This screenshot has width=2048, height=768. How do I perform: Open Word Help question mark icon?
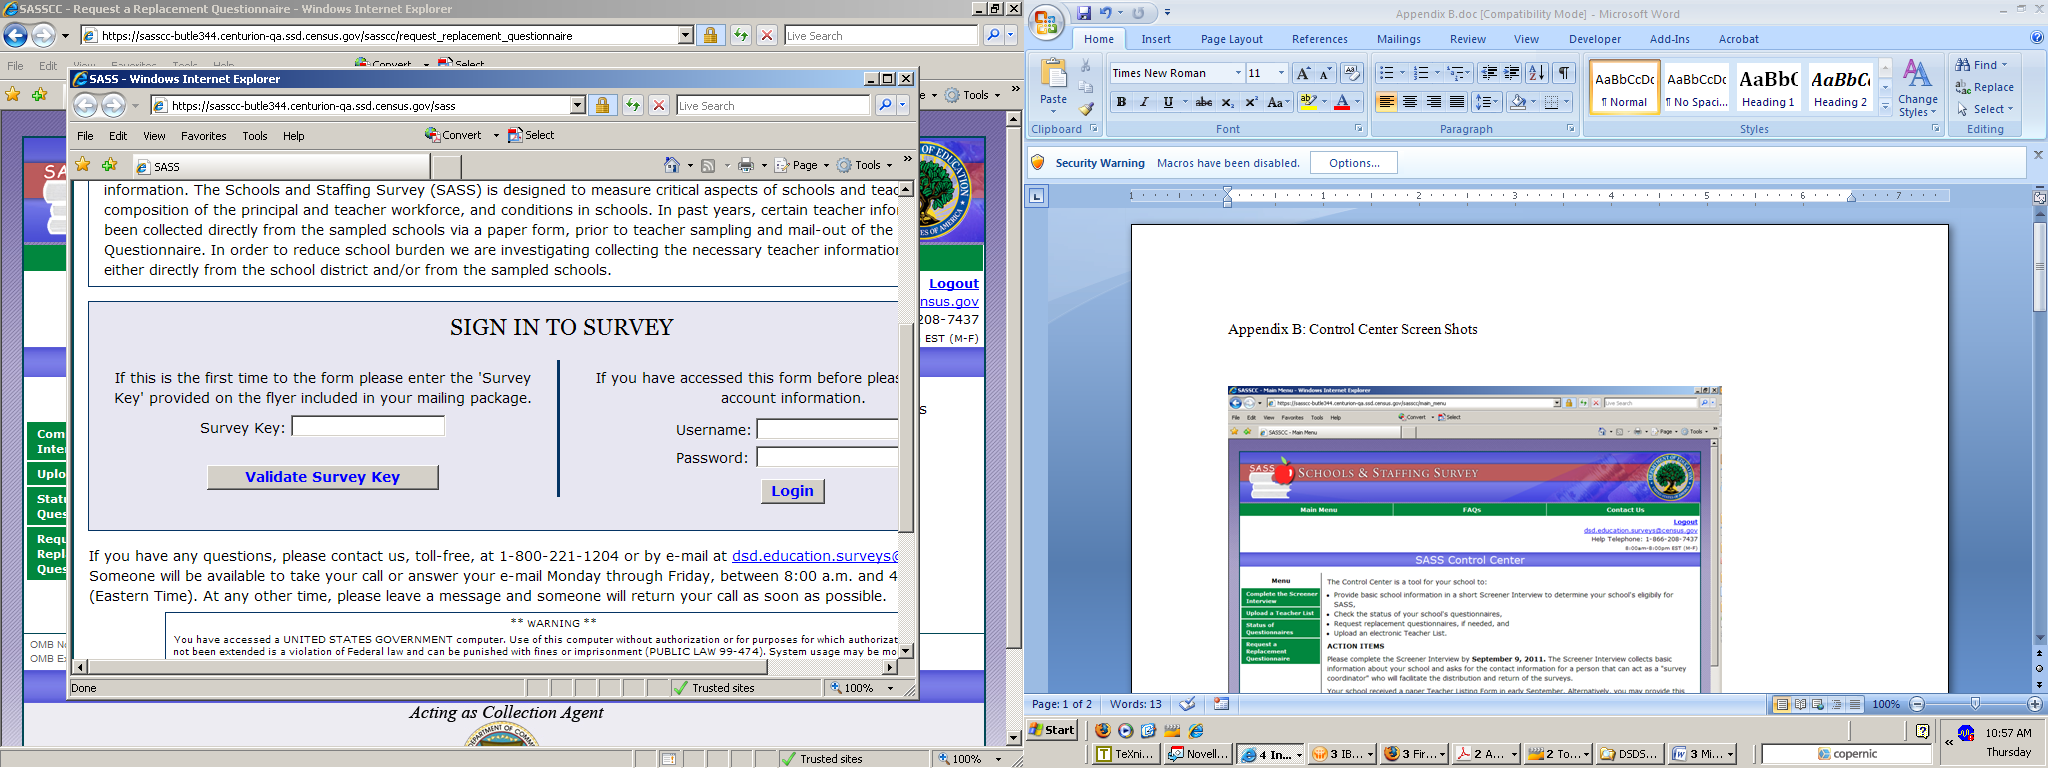tap(2037, 38)
